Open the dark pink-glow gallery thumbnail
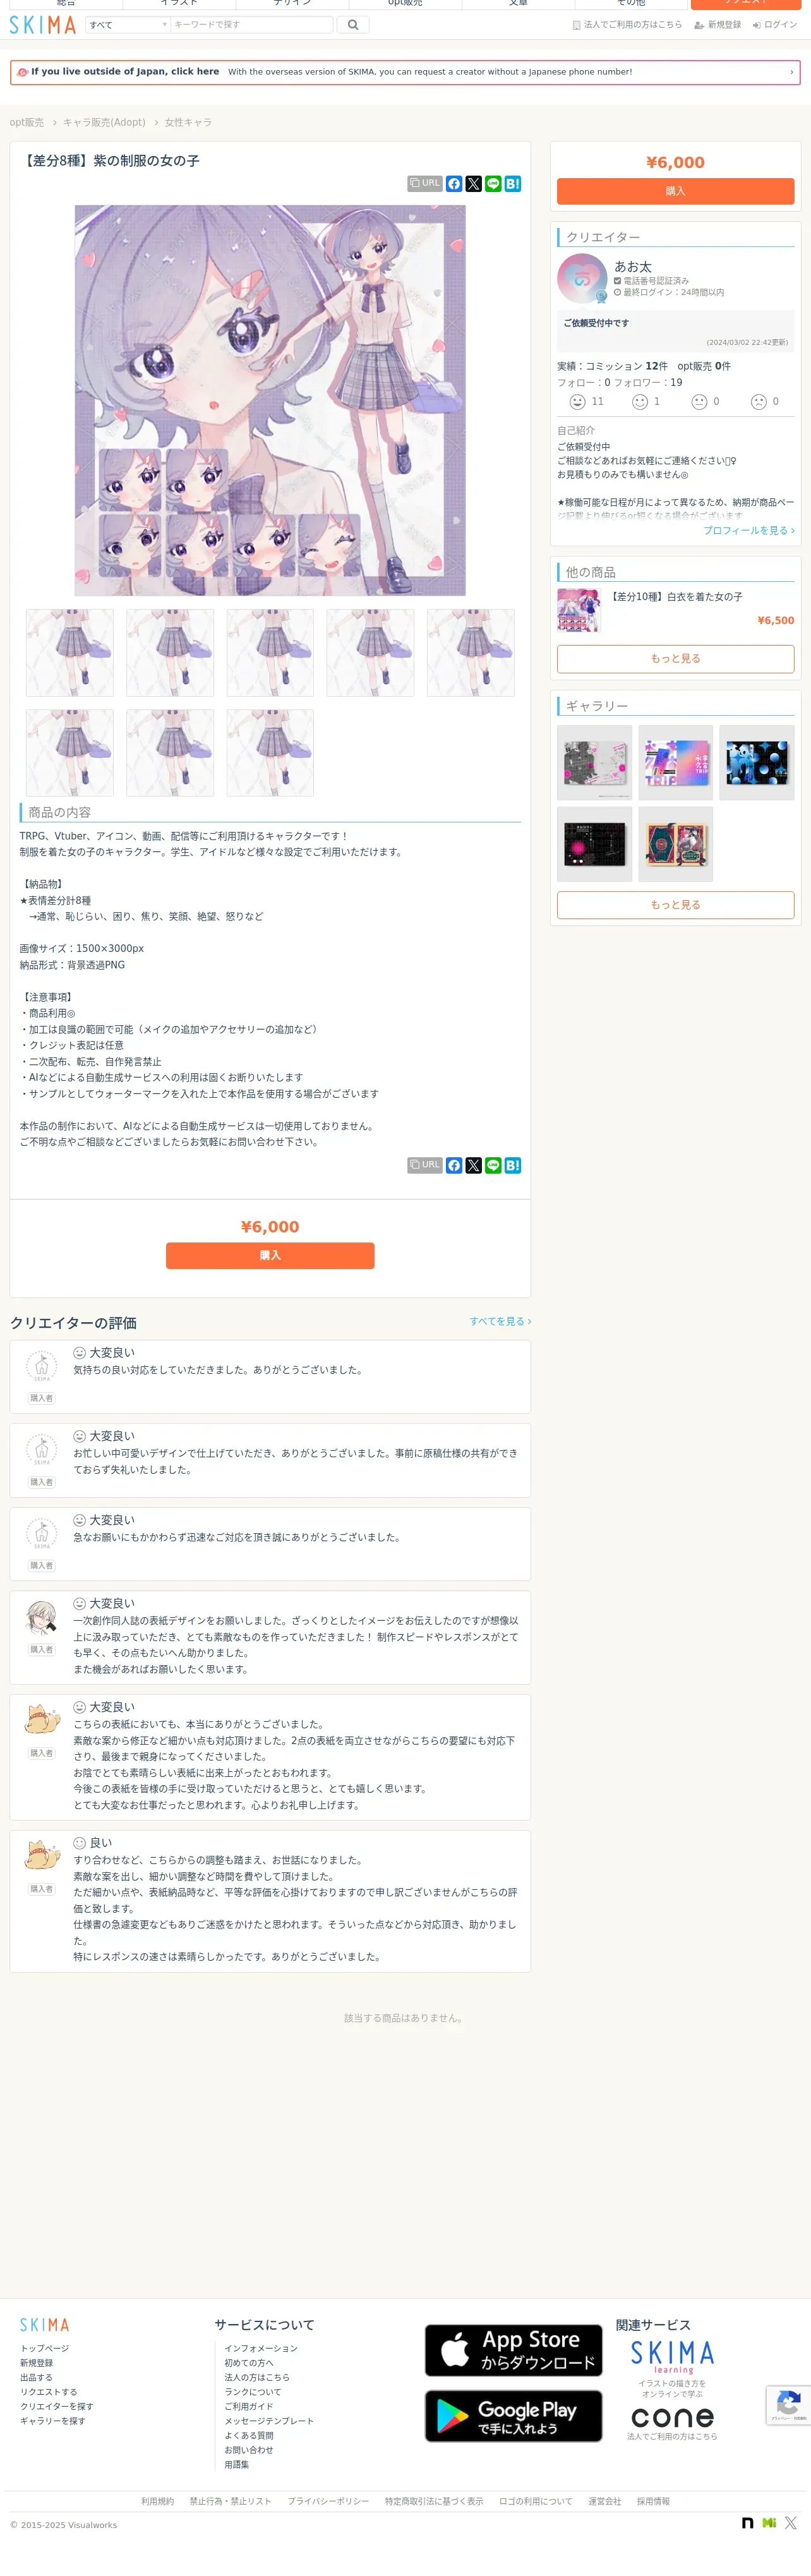The height and width of the screenshot is (2576, 811). point(595,844)
